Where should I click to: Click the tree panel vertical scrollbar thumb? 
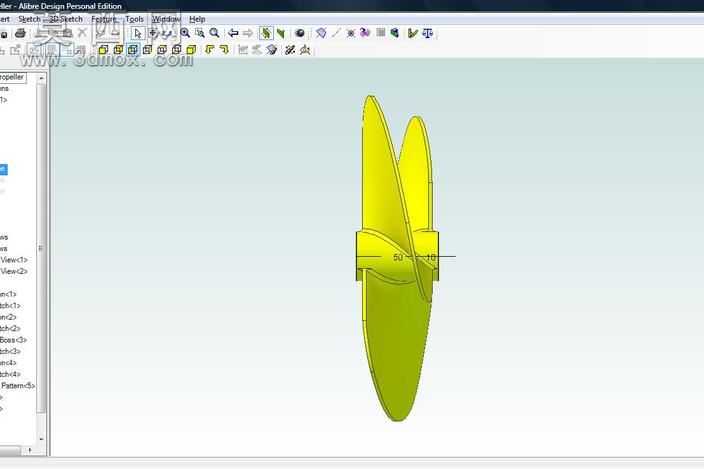point(41,249)
